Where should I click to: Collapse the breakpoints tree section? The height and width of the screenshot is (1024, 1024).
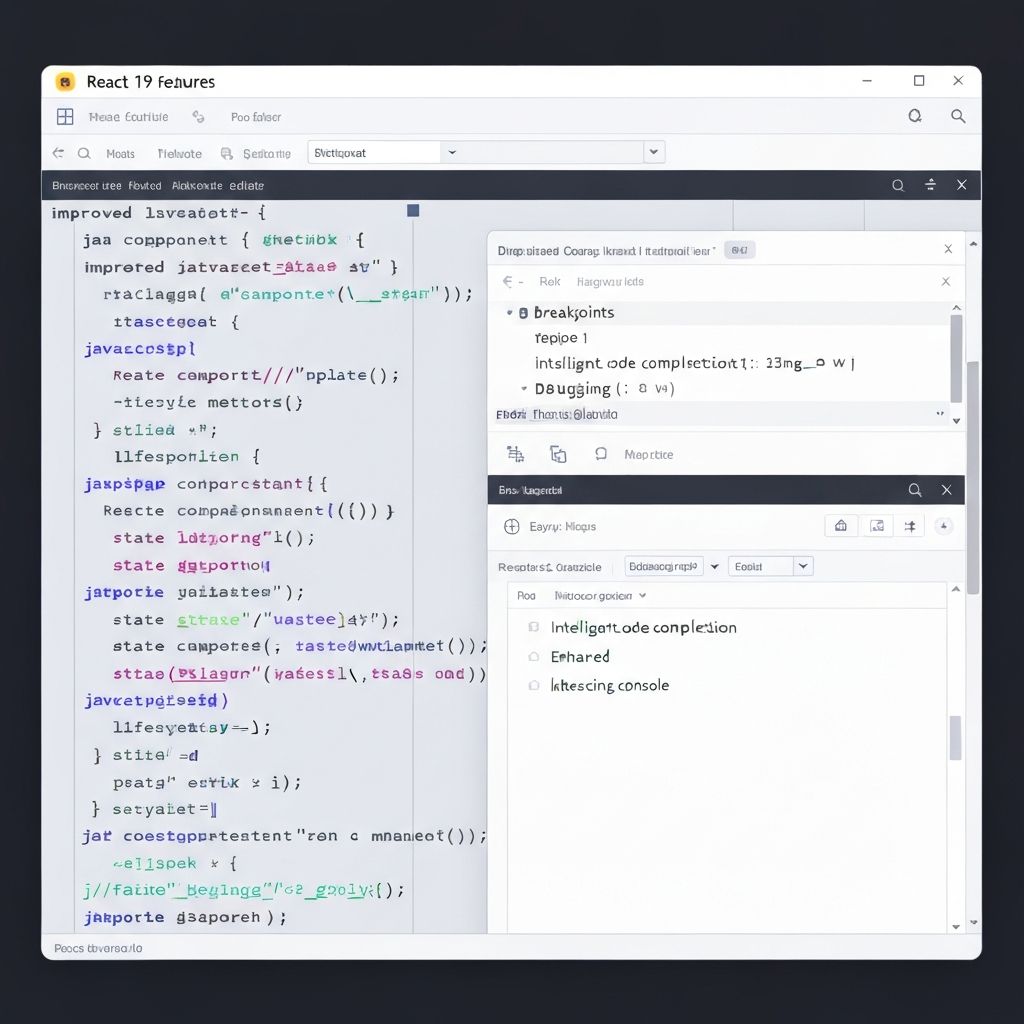(509, 313)
